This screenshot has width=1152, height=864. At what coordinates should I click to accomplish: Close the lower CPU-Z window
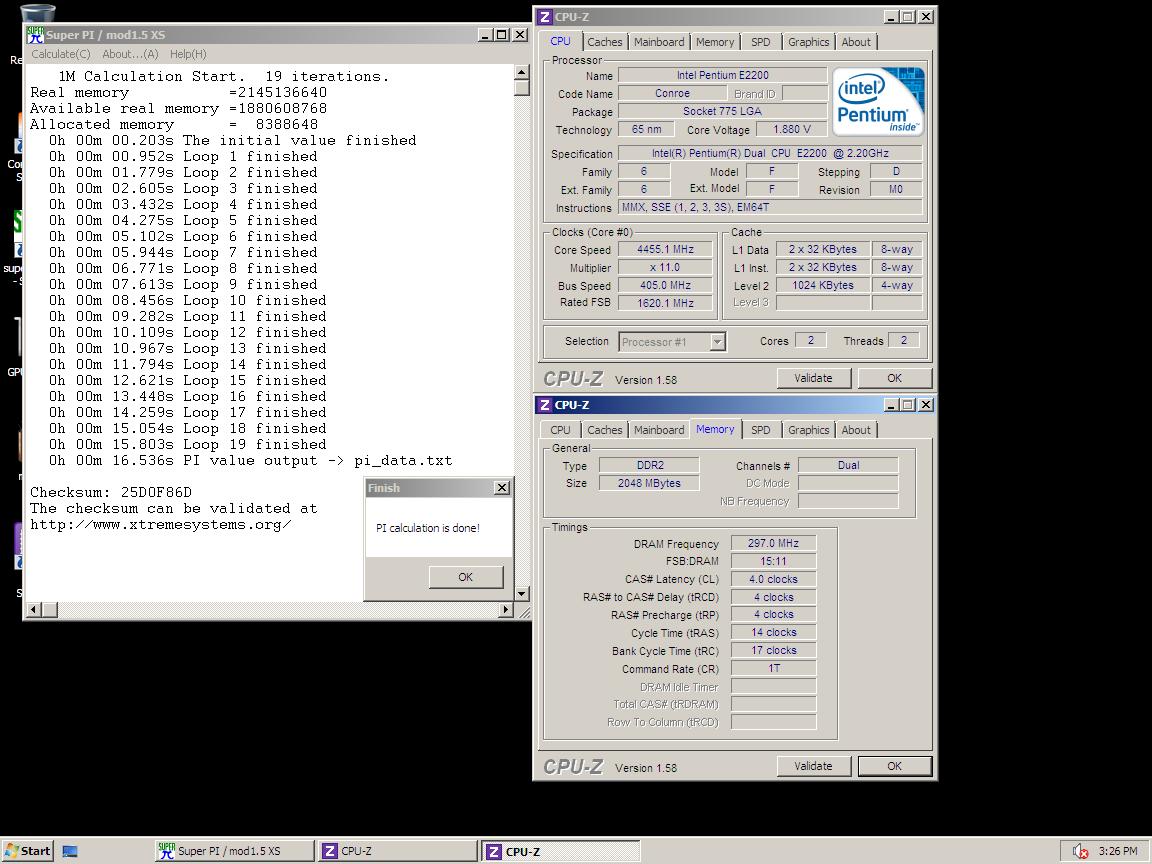pos(926,405)
